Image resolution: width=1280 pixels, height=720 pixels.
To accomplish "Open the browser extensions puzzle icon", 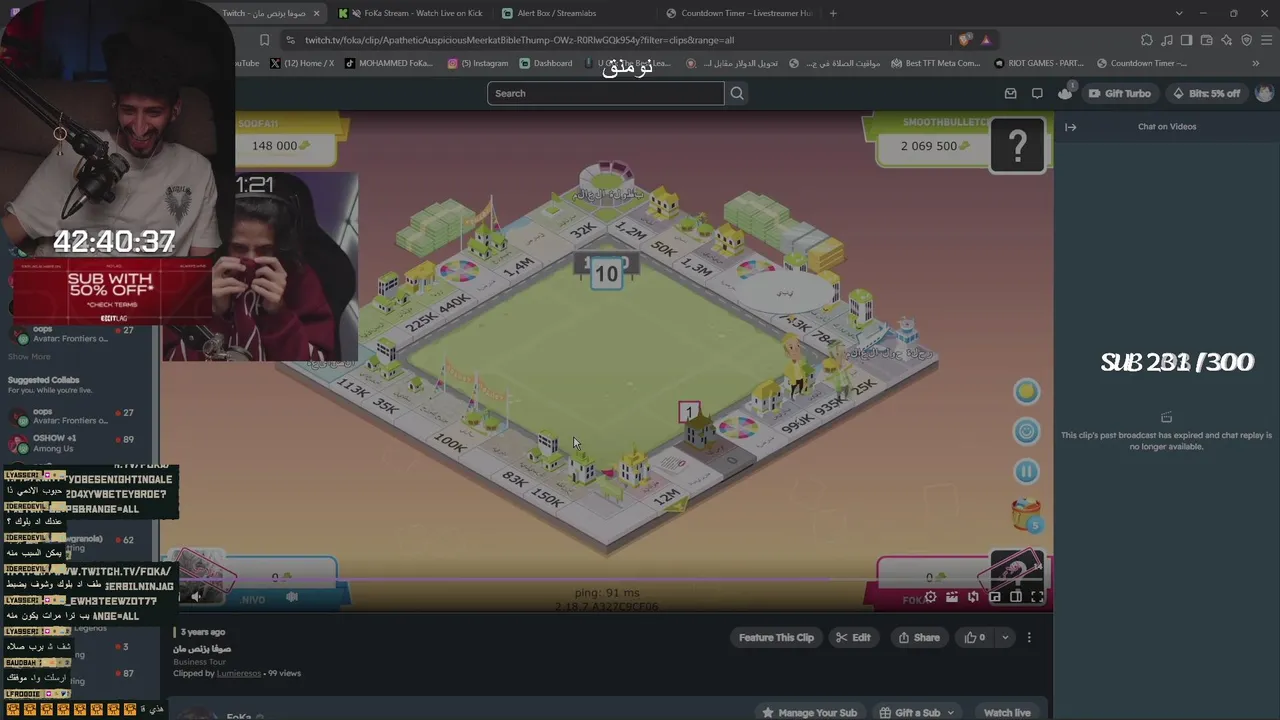I will (x=1146, y=40).
